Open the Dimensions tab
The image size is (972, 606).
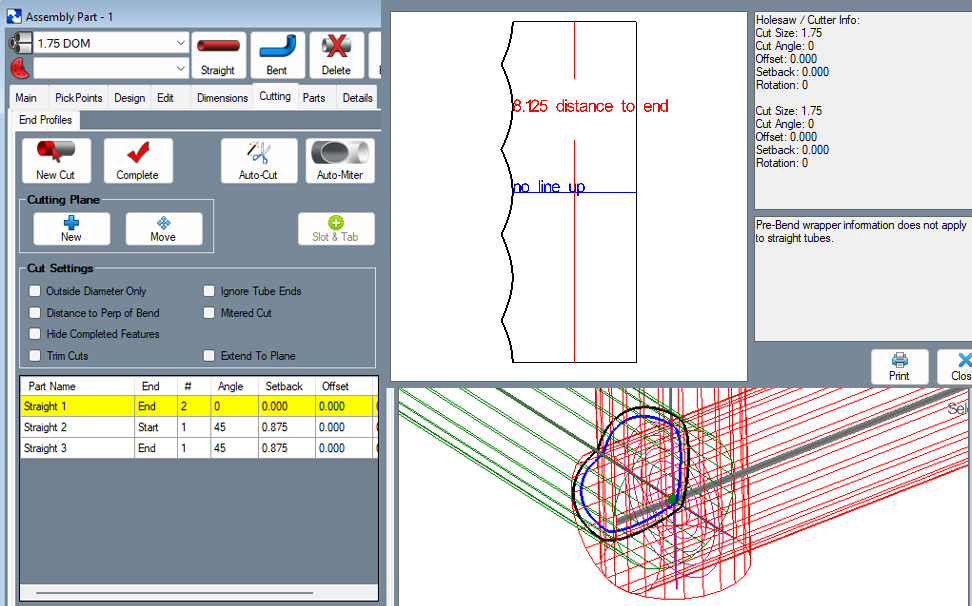click(x=223, y=98)
